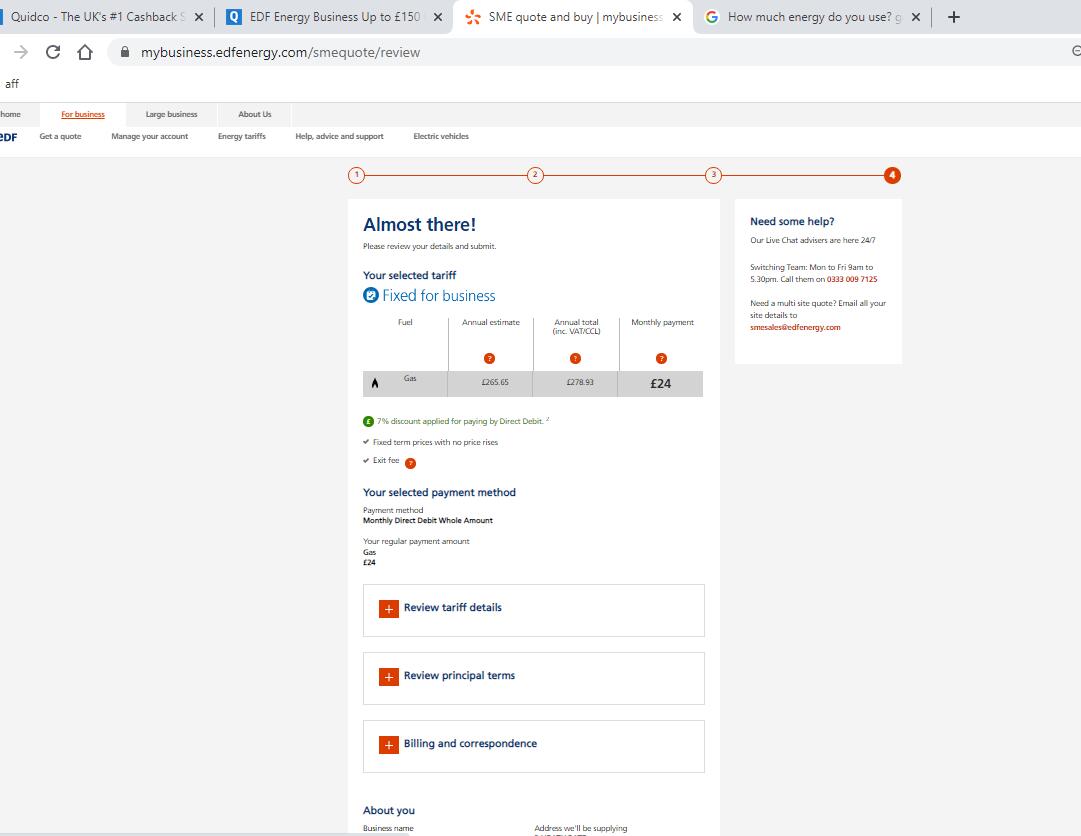Click the Fixed for business tariff icon
The height and width of the screenshot is (836, 1081).
point(371,295)
